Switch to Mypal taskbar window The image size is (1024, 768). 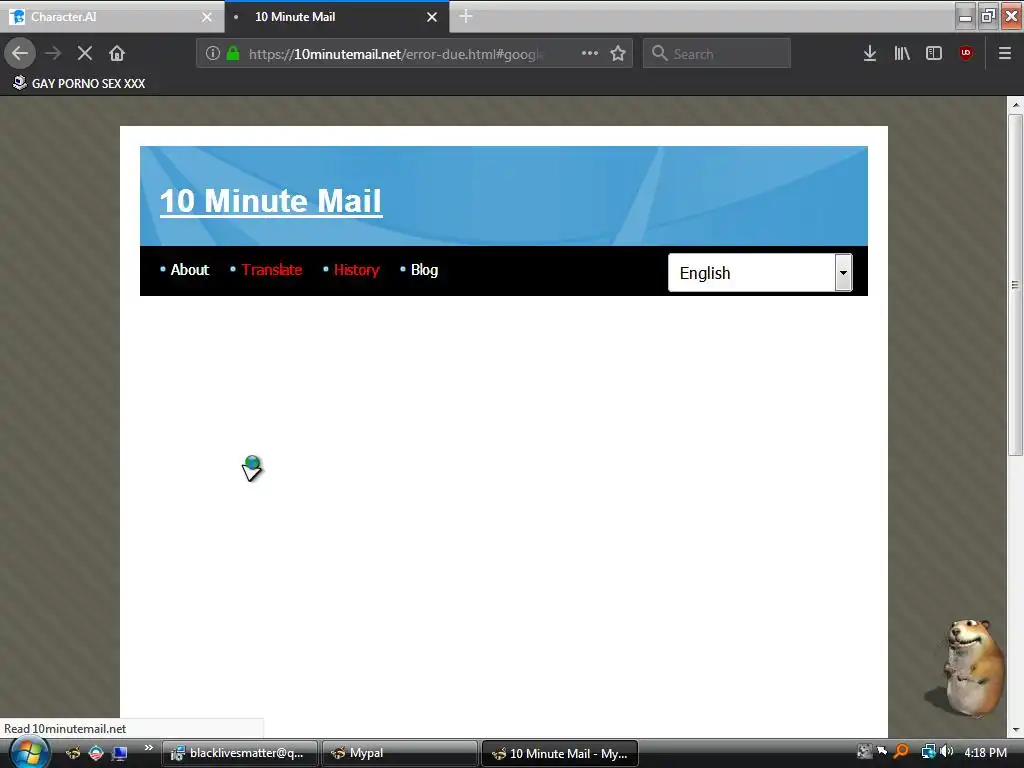pyautogui.click(x=400, y=753)
